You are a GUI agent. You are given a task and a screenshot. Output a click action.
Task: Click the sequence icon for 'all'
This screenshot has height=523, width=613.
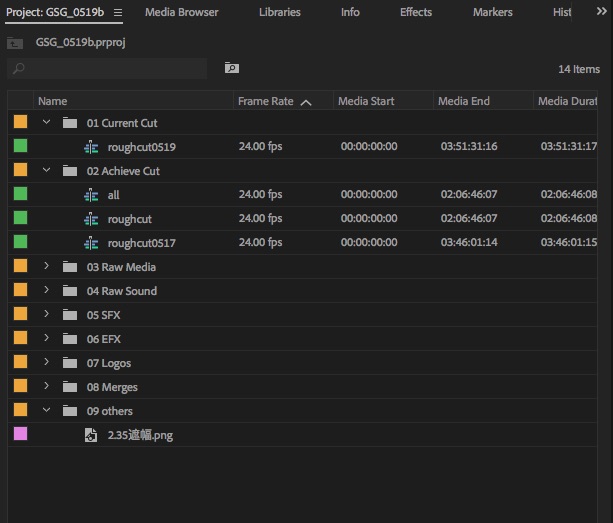point(91,195)
